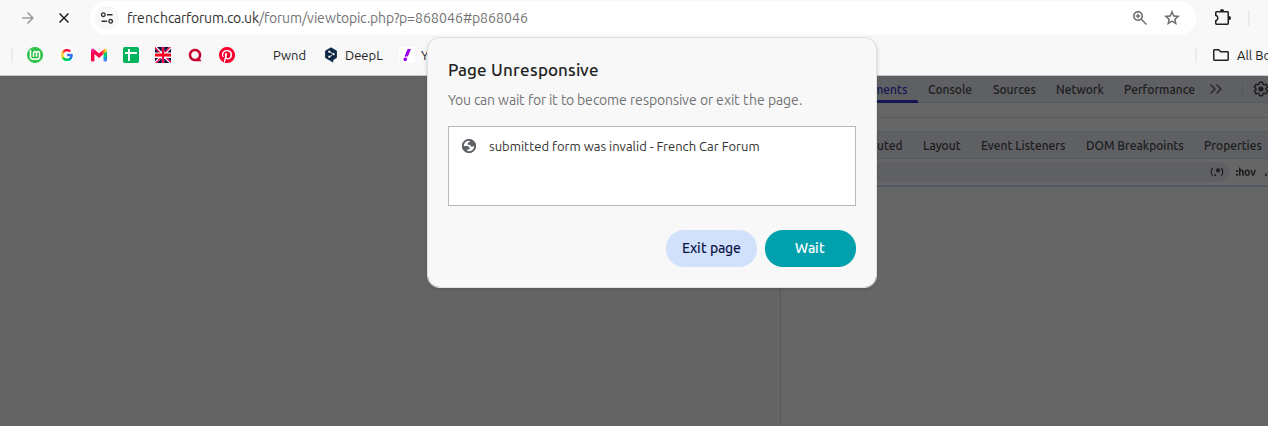Open the Extensions puzzle icon

pyautogui.click(x=1222, y=18)
